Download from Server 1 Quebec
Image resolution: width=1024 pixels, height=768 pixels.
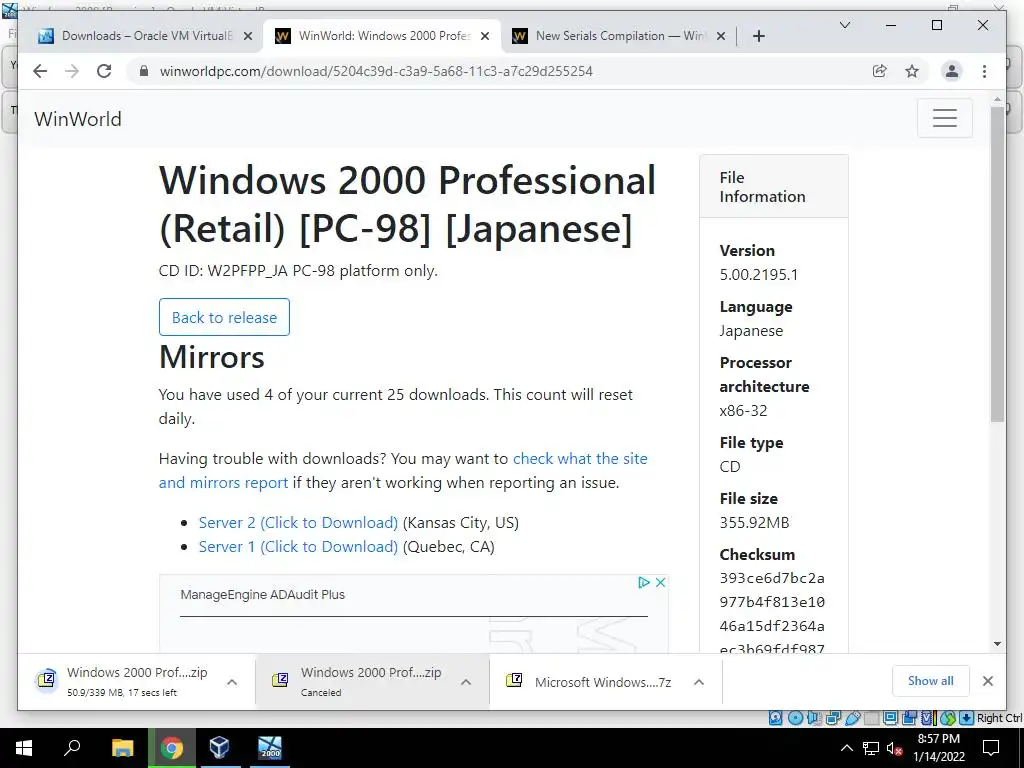tap(298, 547)
